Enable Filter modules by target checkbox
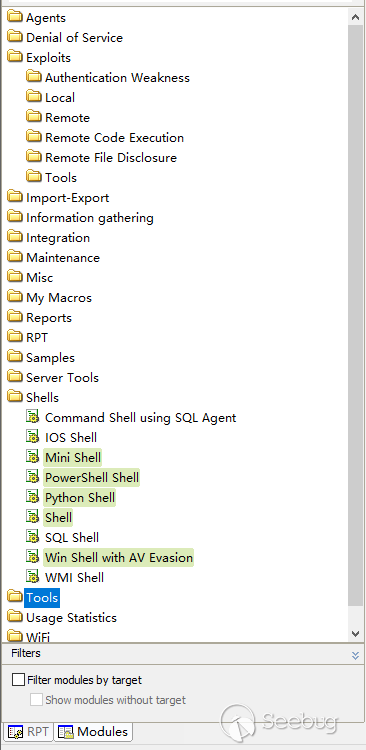 pyautogui.click(x=18, y=680)
